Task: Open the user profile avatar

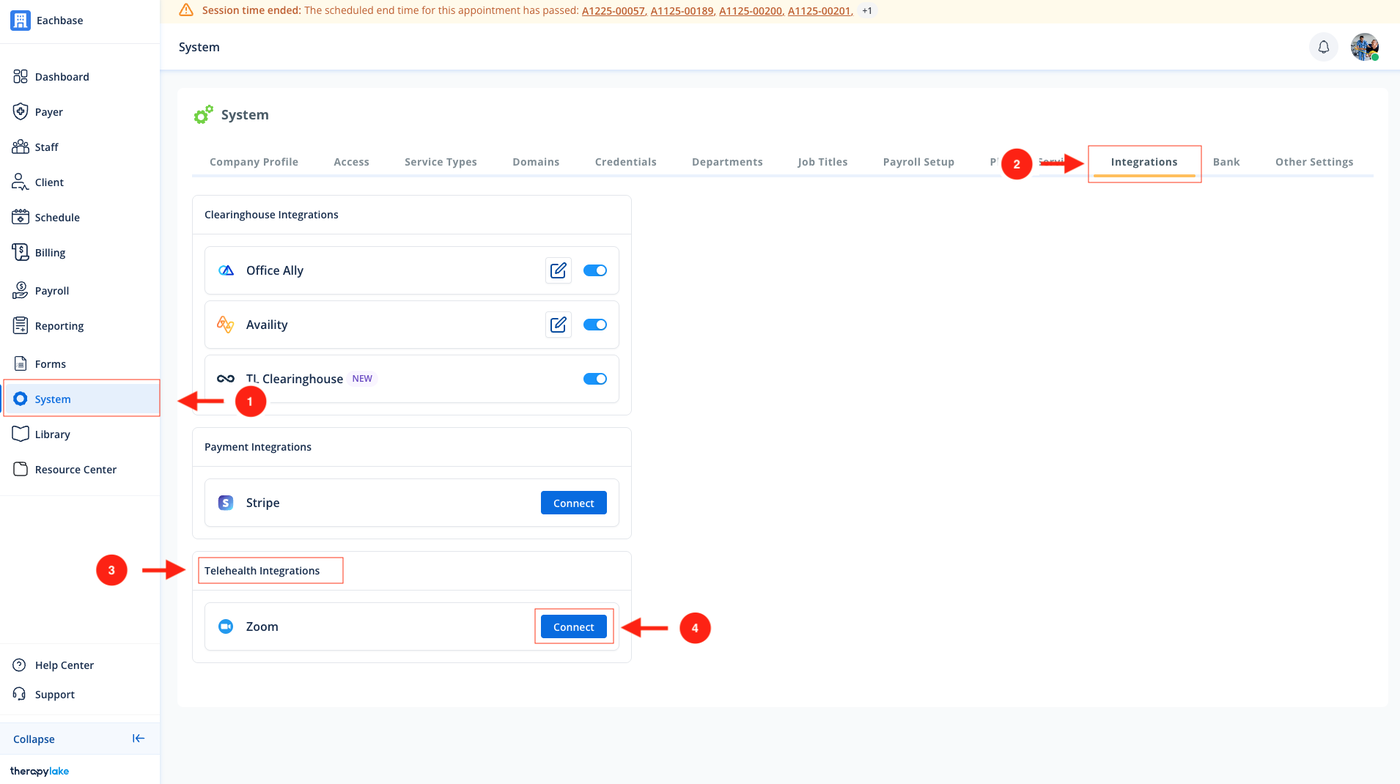Action: pyautogui.click(x=1364, y=47)
